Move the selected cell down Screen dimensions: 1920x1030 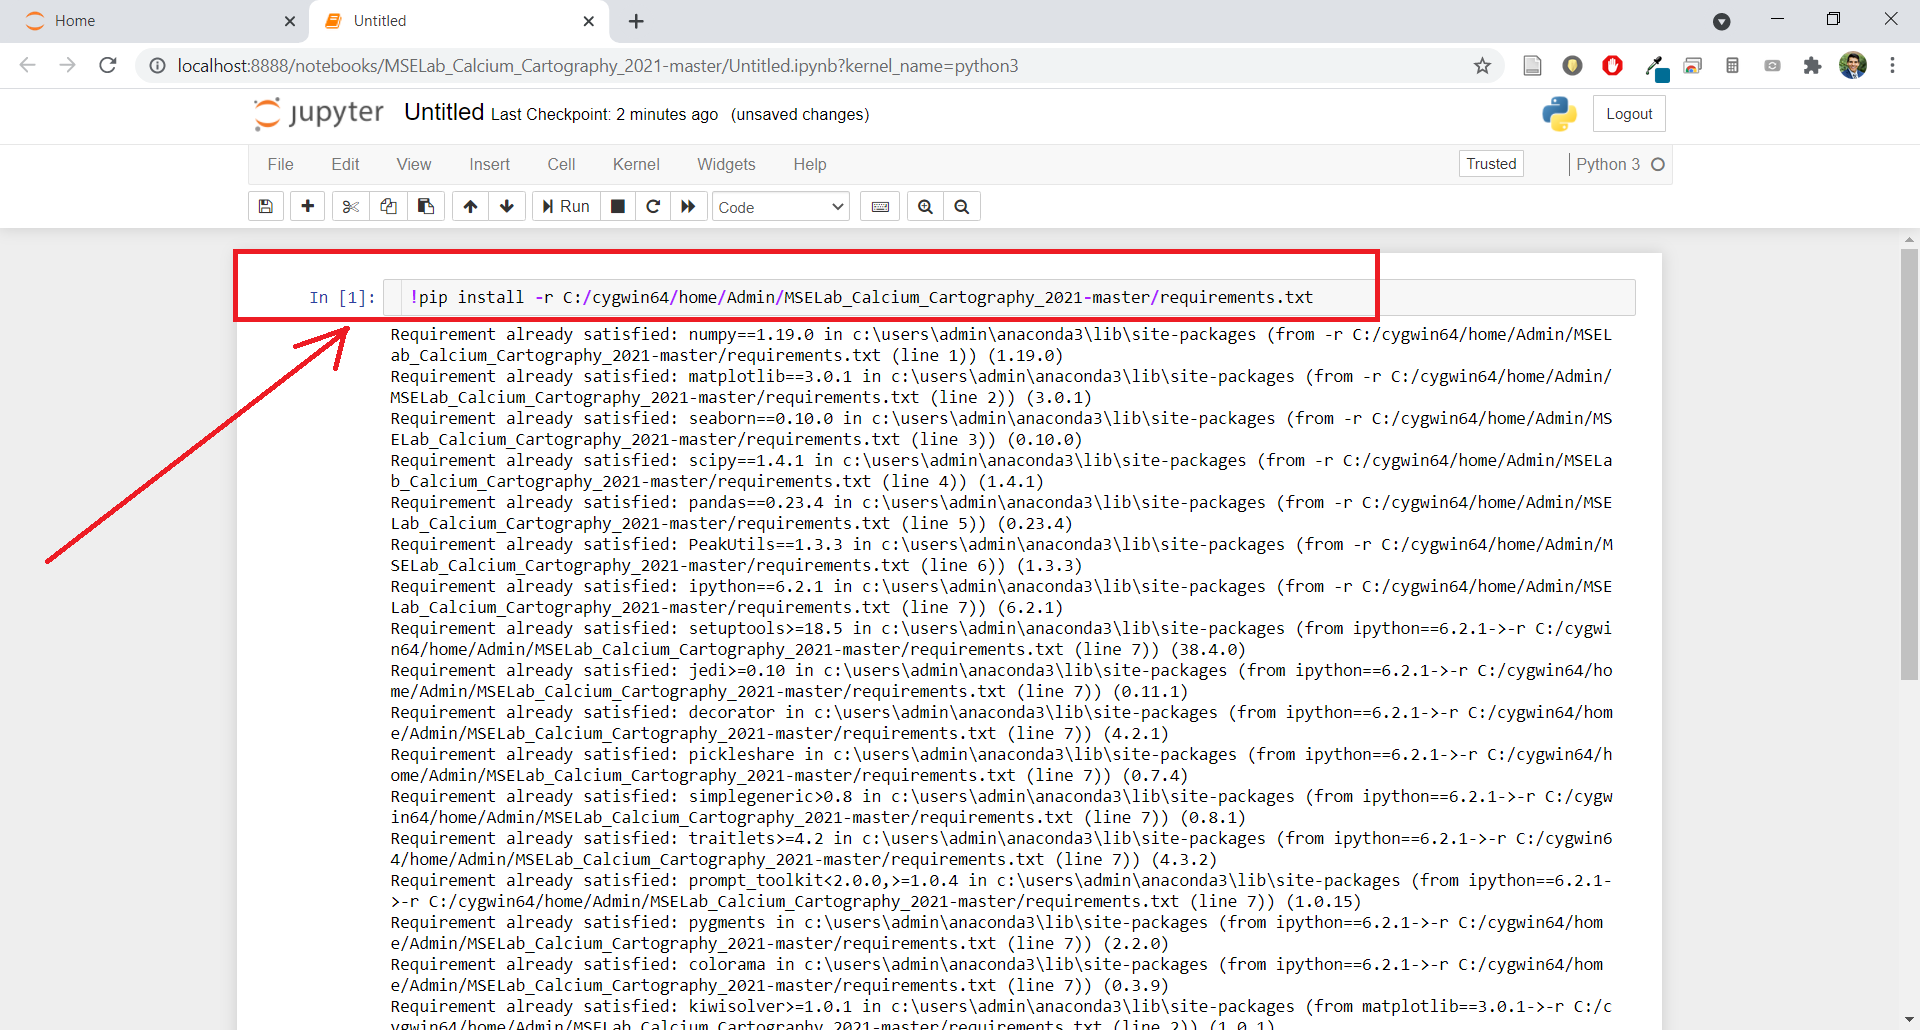coord(507,206)
